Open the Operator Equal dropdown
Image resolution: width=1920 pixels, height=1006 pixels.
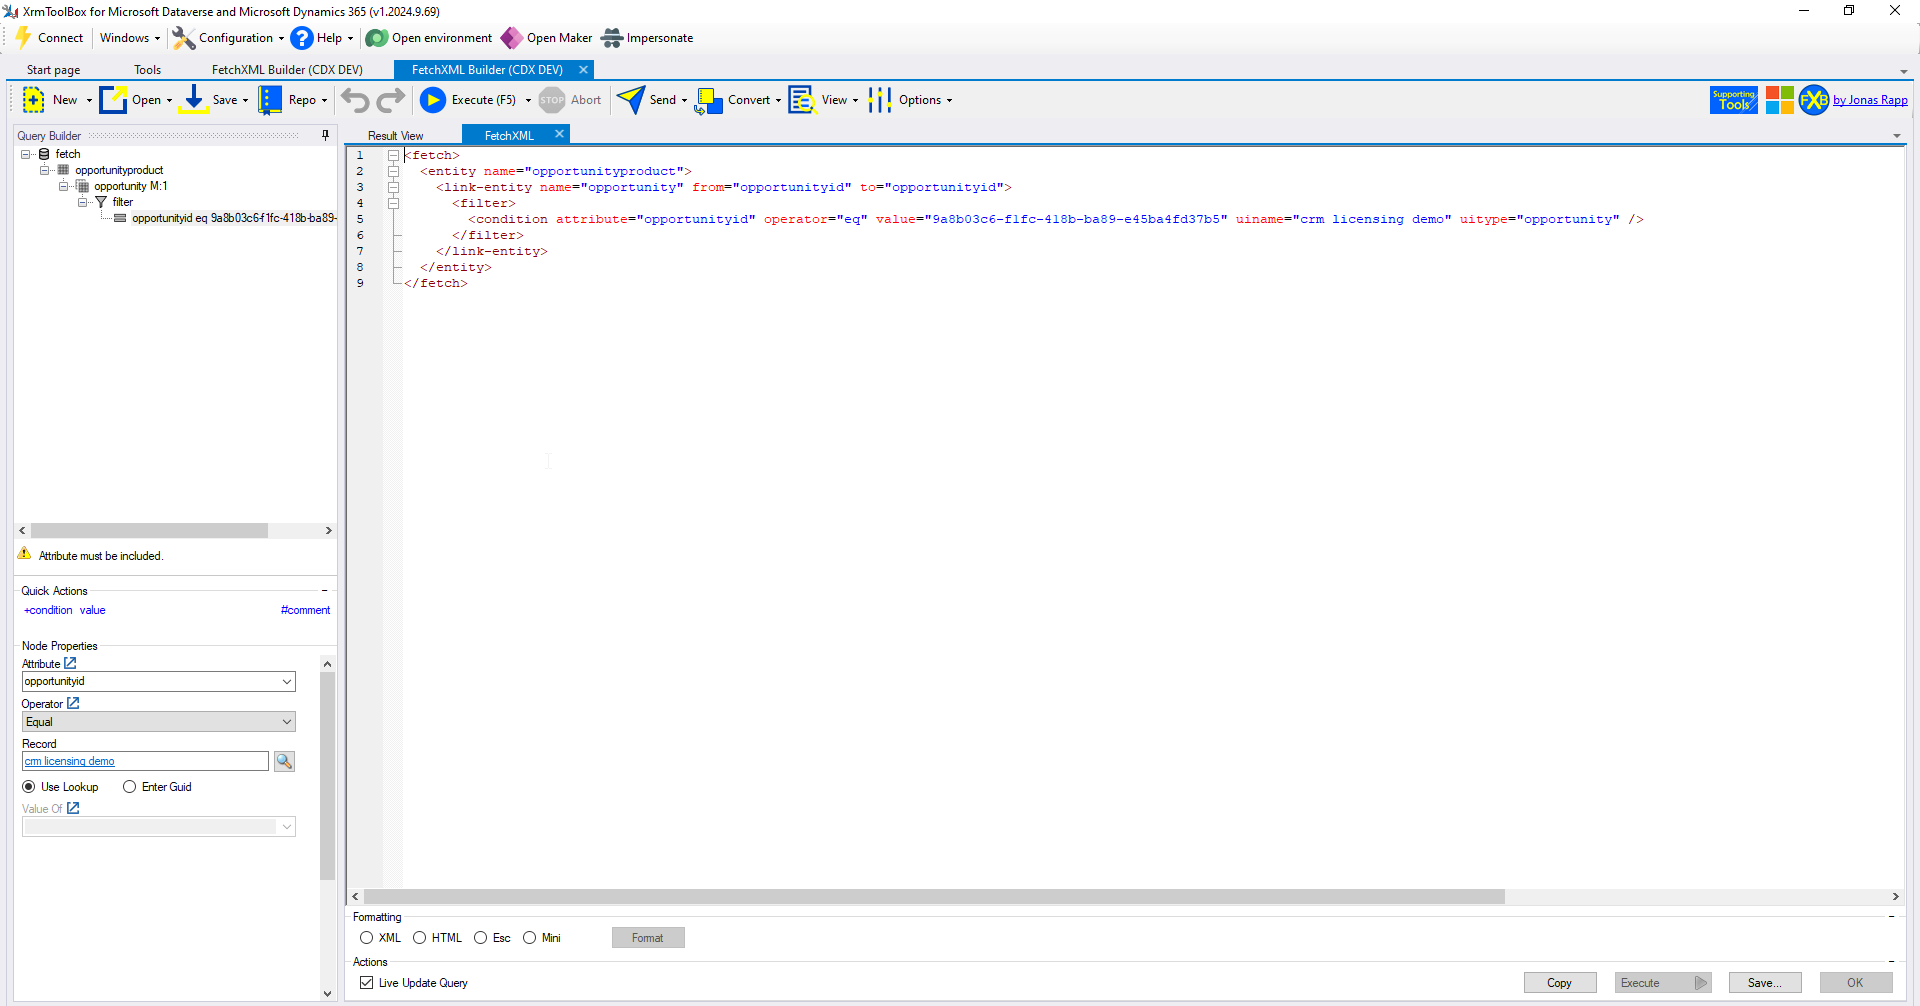287,722
